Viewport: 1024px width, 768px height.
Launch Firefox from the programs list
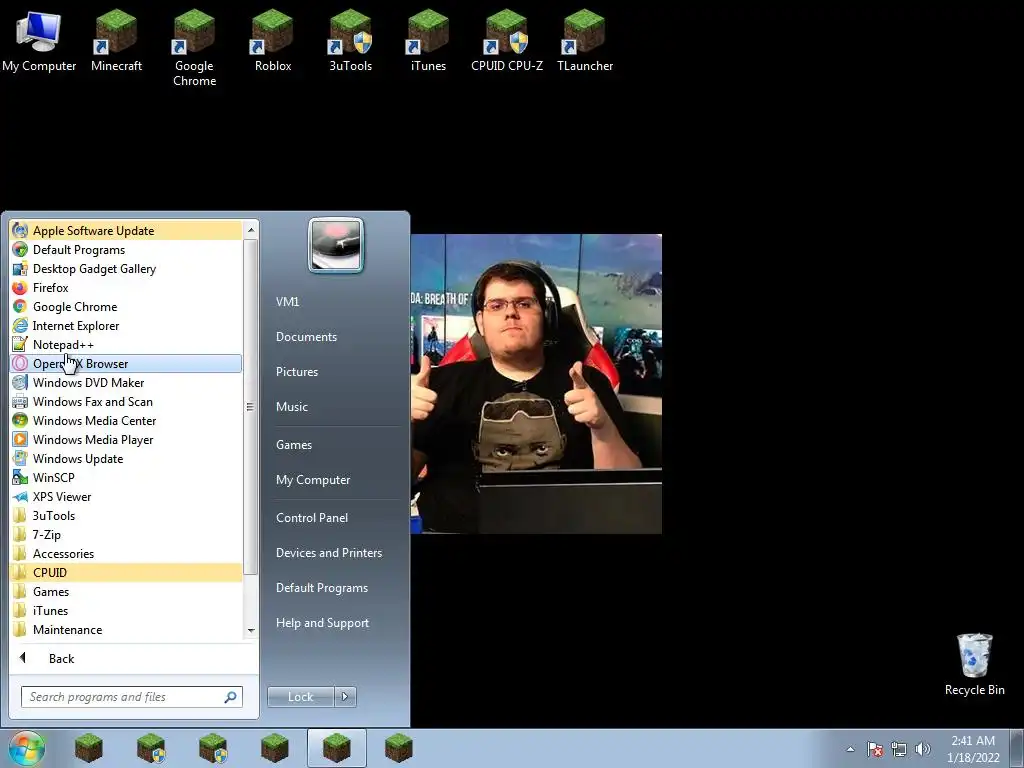pos(126,287)
